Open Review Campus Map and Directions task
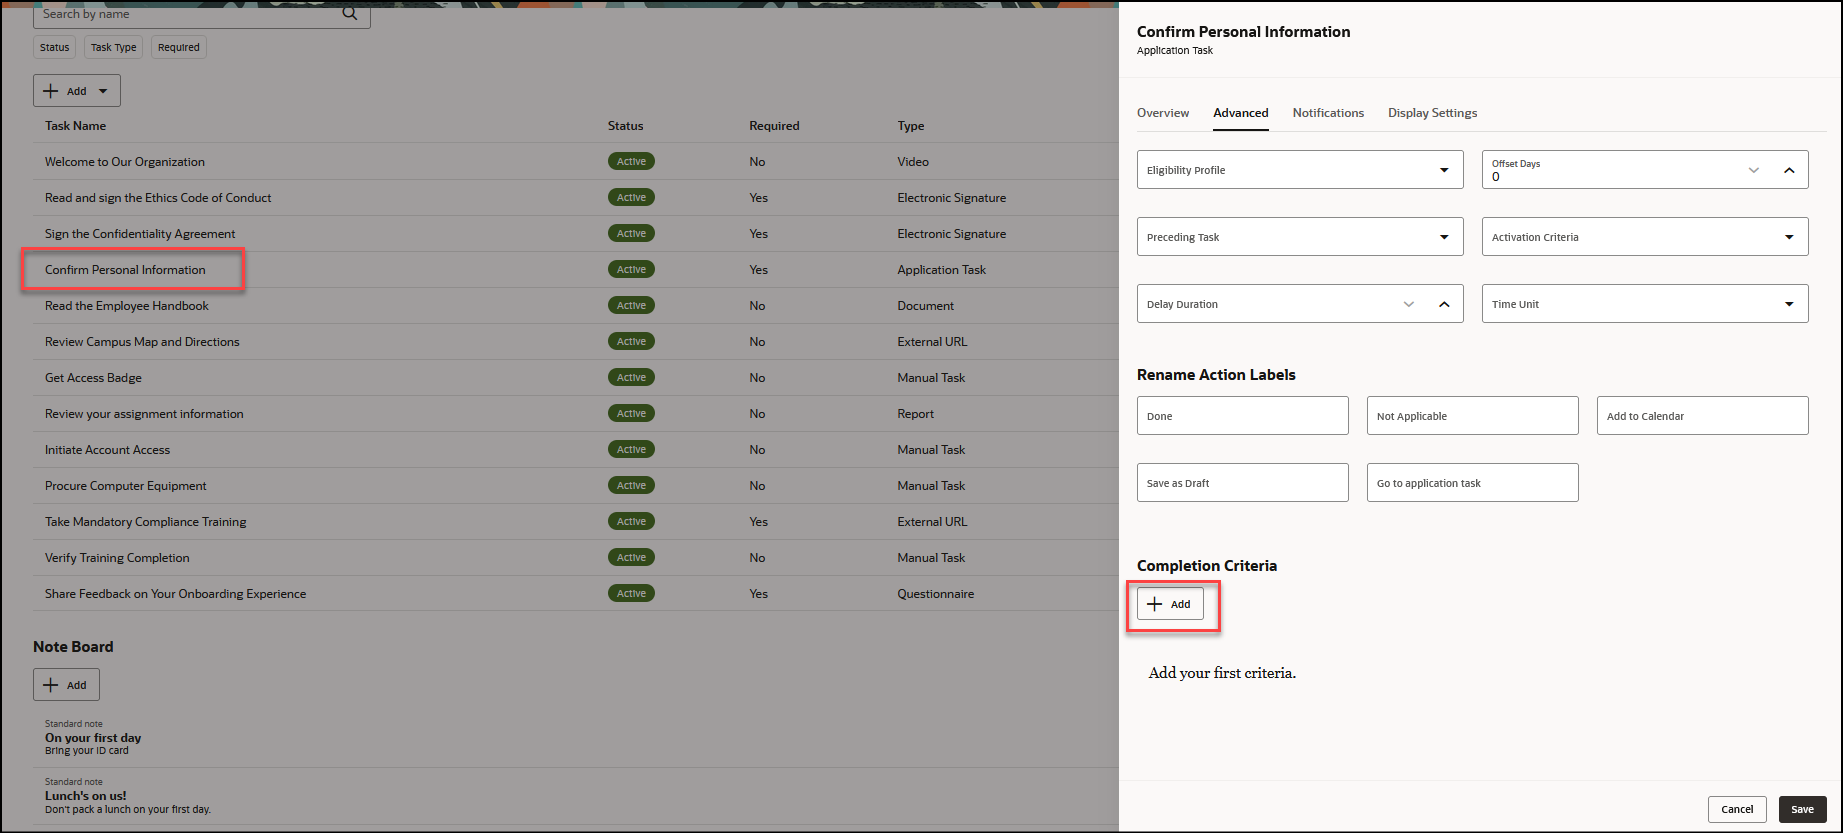The image size is (1843, 833). [142, 342]
